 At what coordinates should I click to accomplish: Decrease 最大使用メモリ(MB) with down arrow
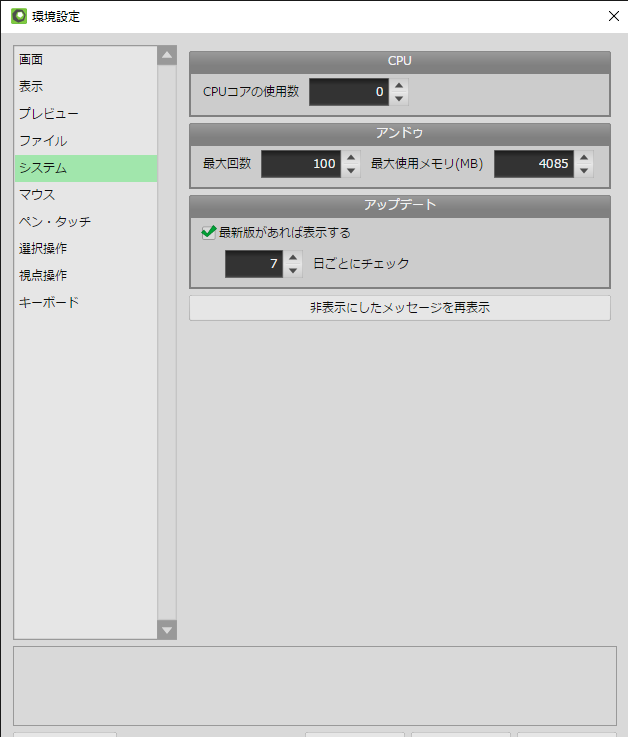584,171
